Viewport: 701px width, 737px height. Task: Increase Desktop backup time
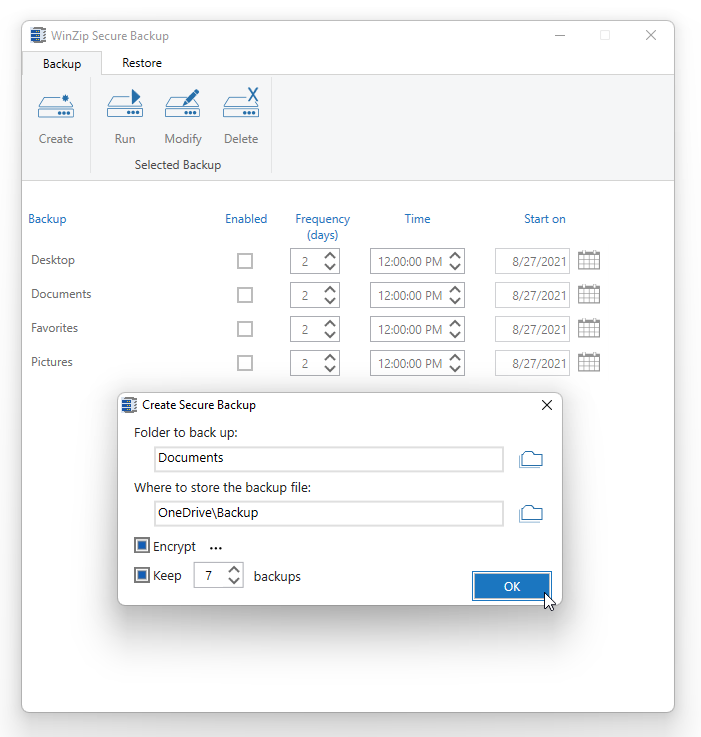(455, 256)
